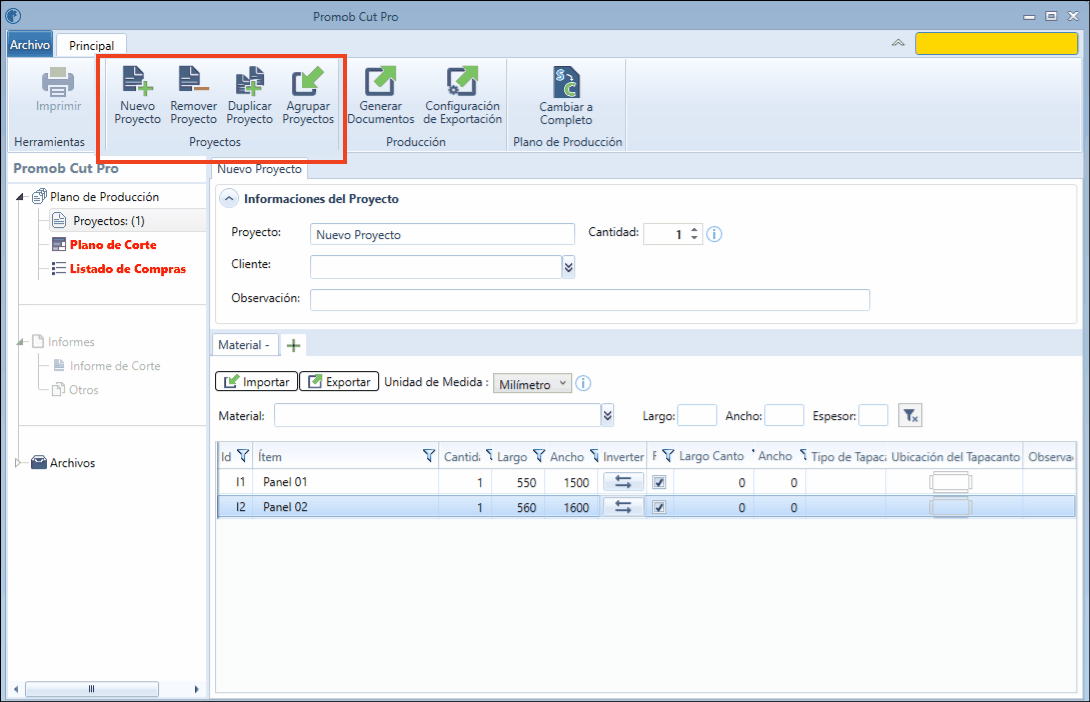
Task: Toggle the checkbox in Panel 01 row
Action: [x=659, y=482]
